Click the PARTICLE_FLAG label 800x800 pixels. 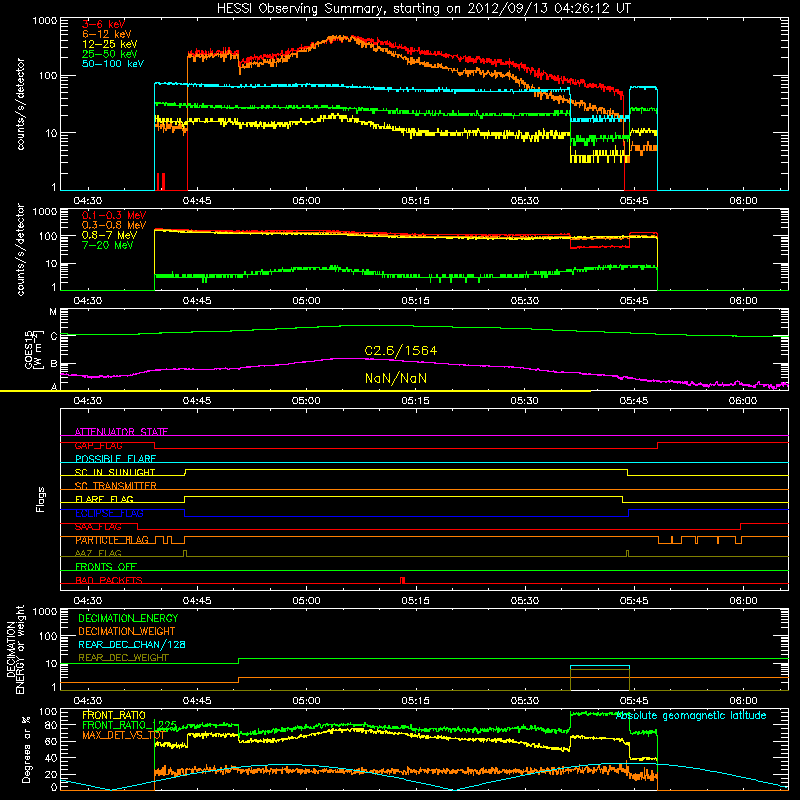(112, 540)
